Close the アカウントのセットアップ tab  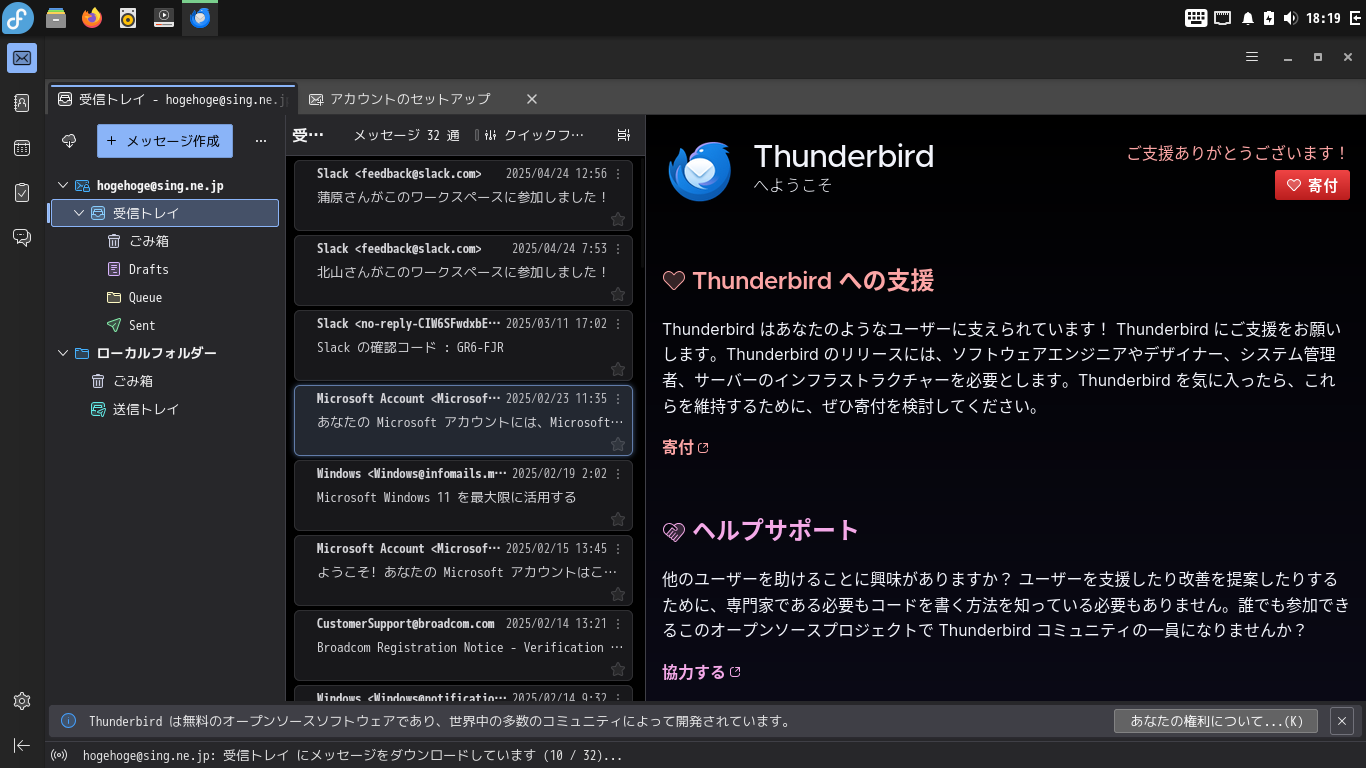(x=532, y=99)
